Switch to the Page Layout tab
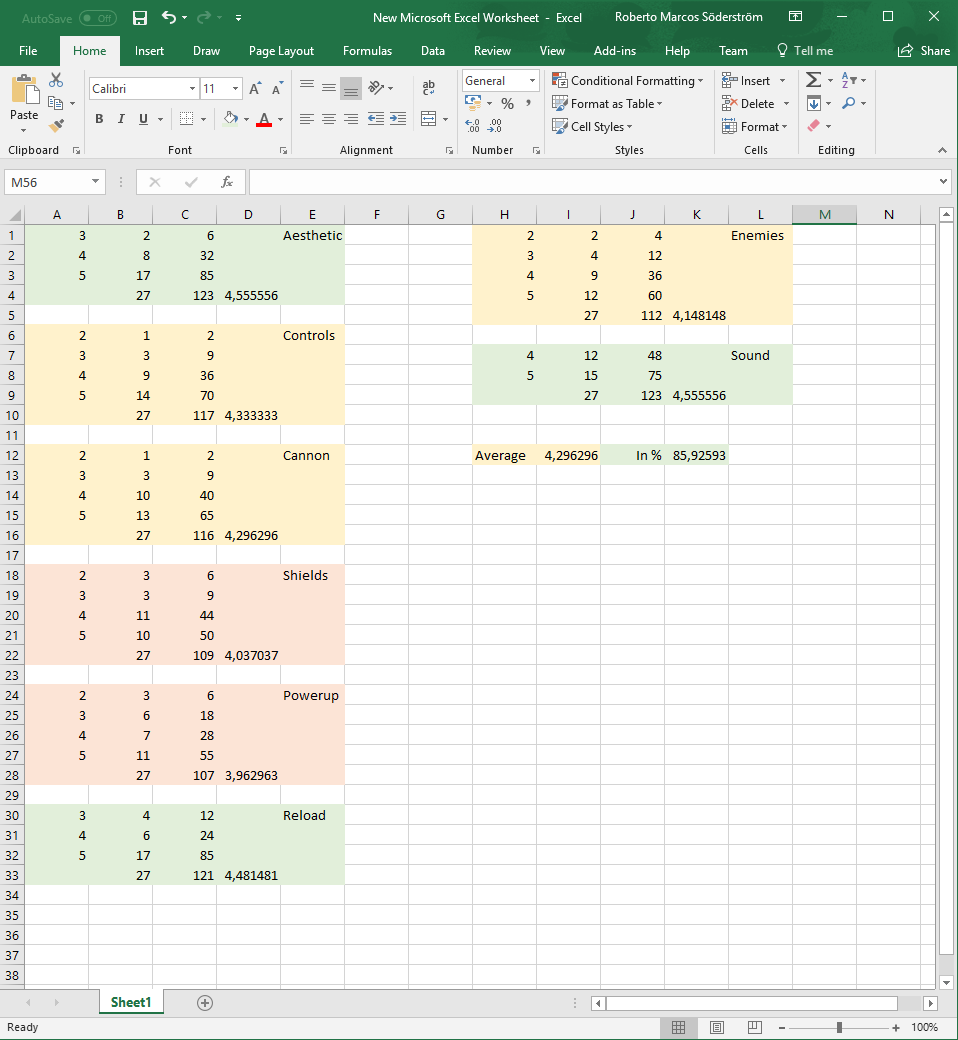 (x=281, y=51)
